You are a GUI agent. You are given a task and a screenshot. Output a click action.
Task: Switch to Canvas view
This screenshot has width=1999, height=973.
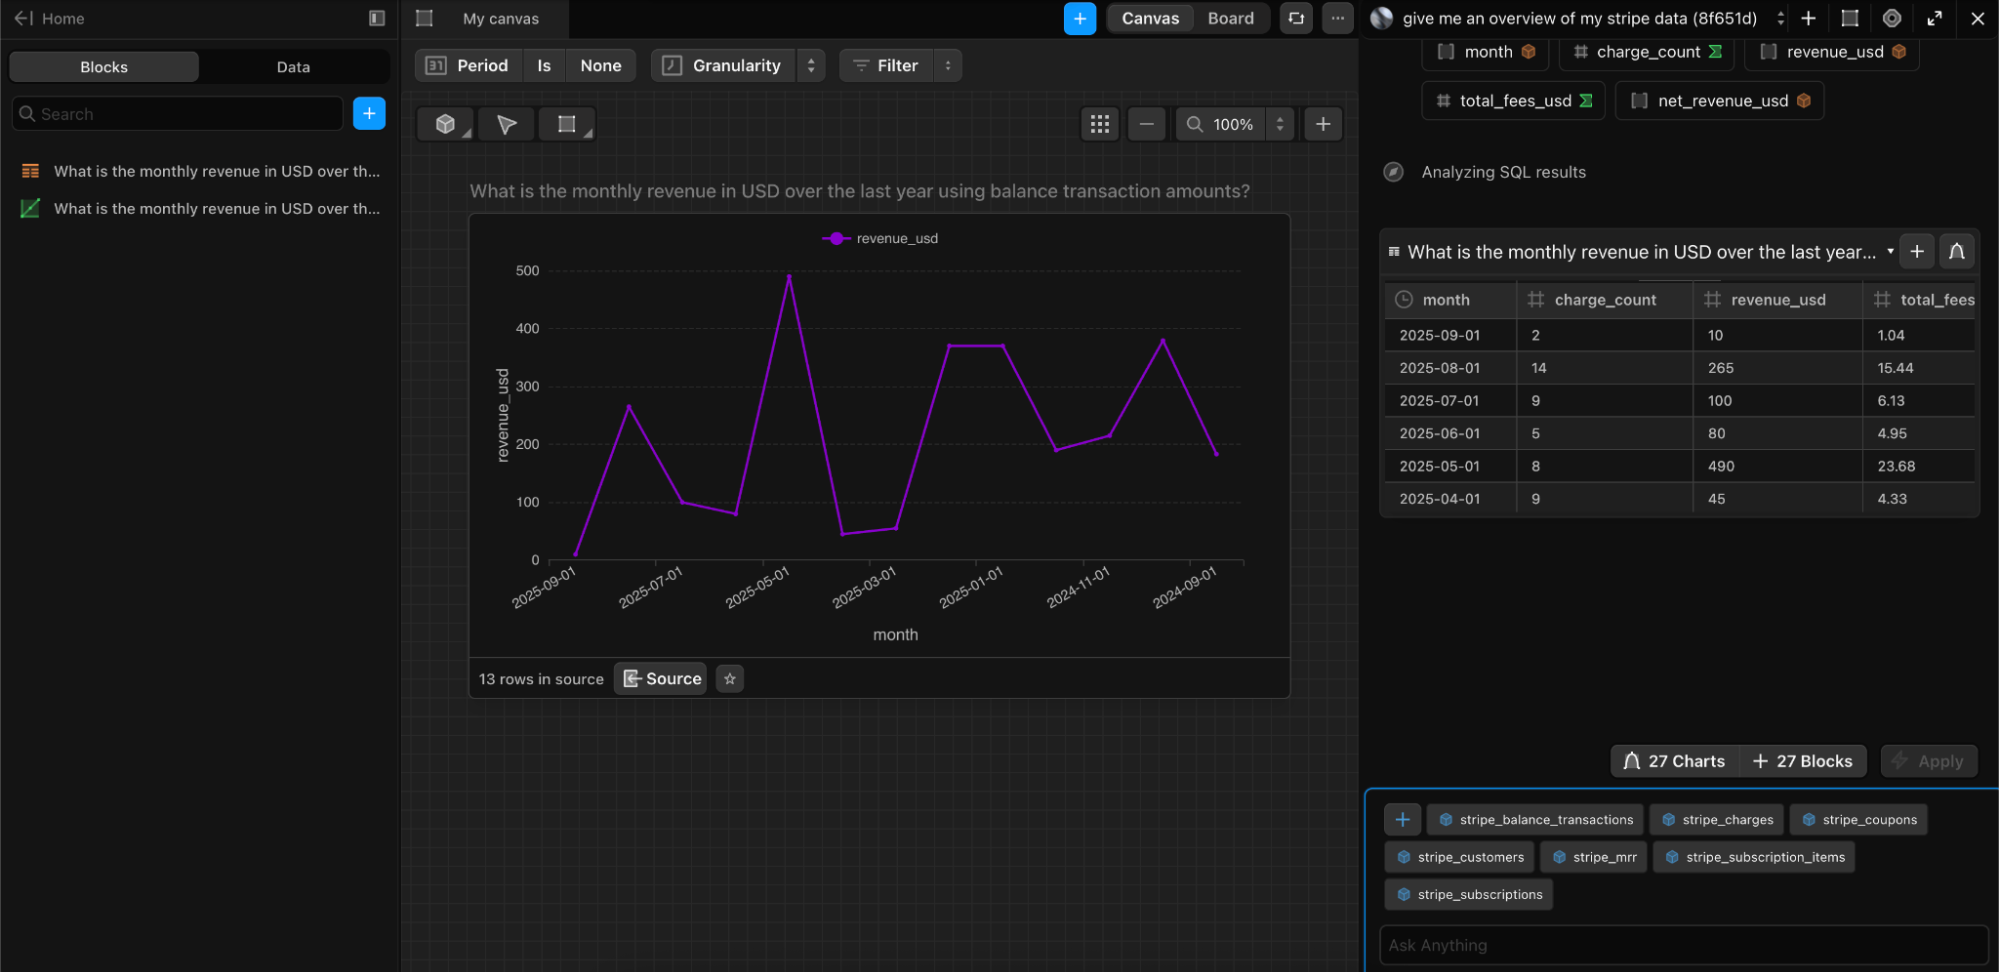coord(1150,18)
